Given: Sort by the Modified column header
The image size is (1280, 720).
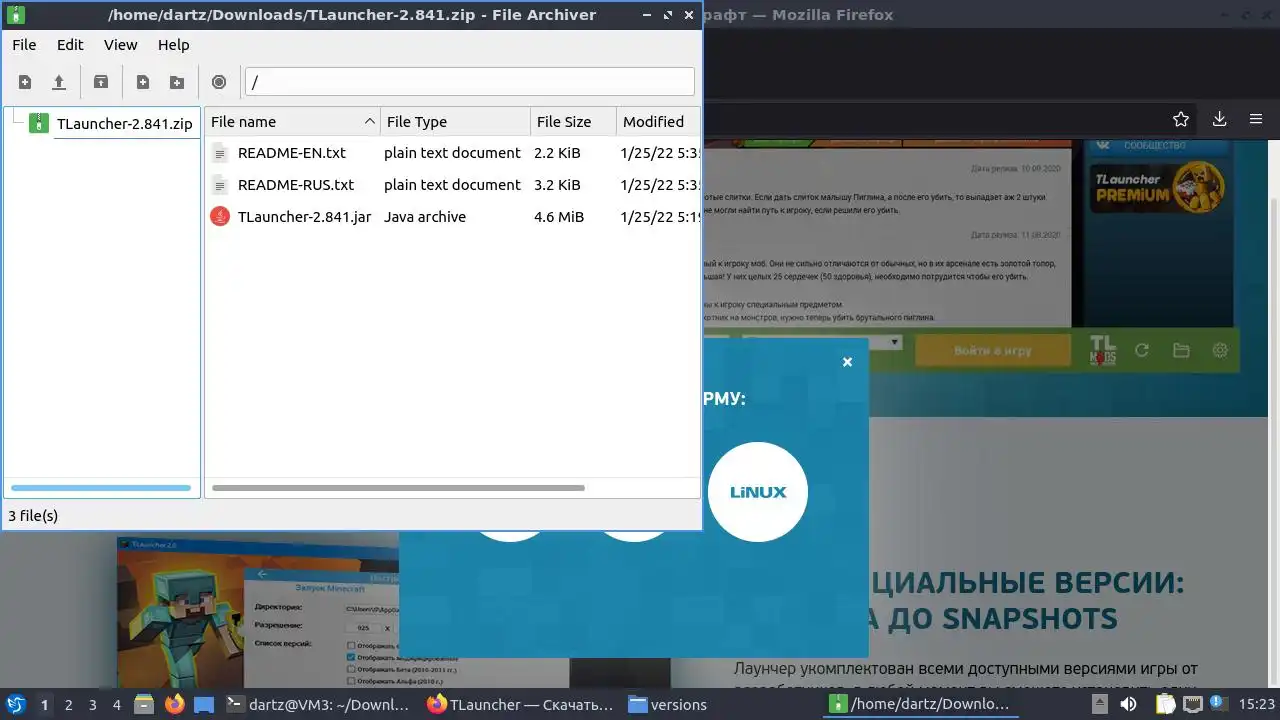Looking at the screenshot, I should click(x=658, y=122).
